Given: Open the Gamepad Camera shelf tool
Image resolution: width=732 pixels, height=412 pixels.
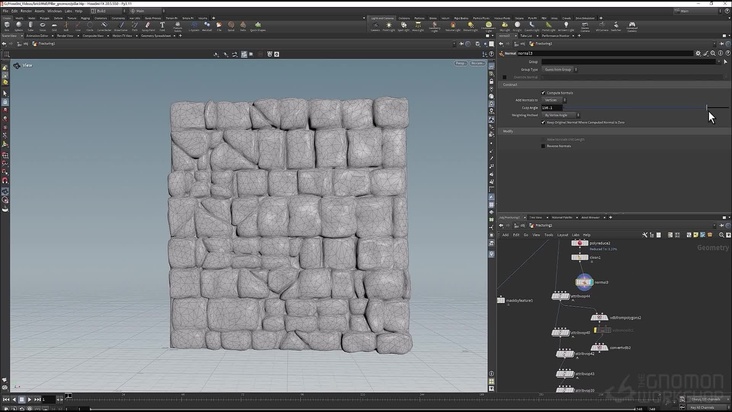Looking at the screenshot, I should 632,27.
